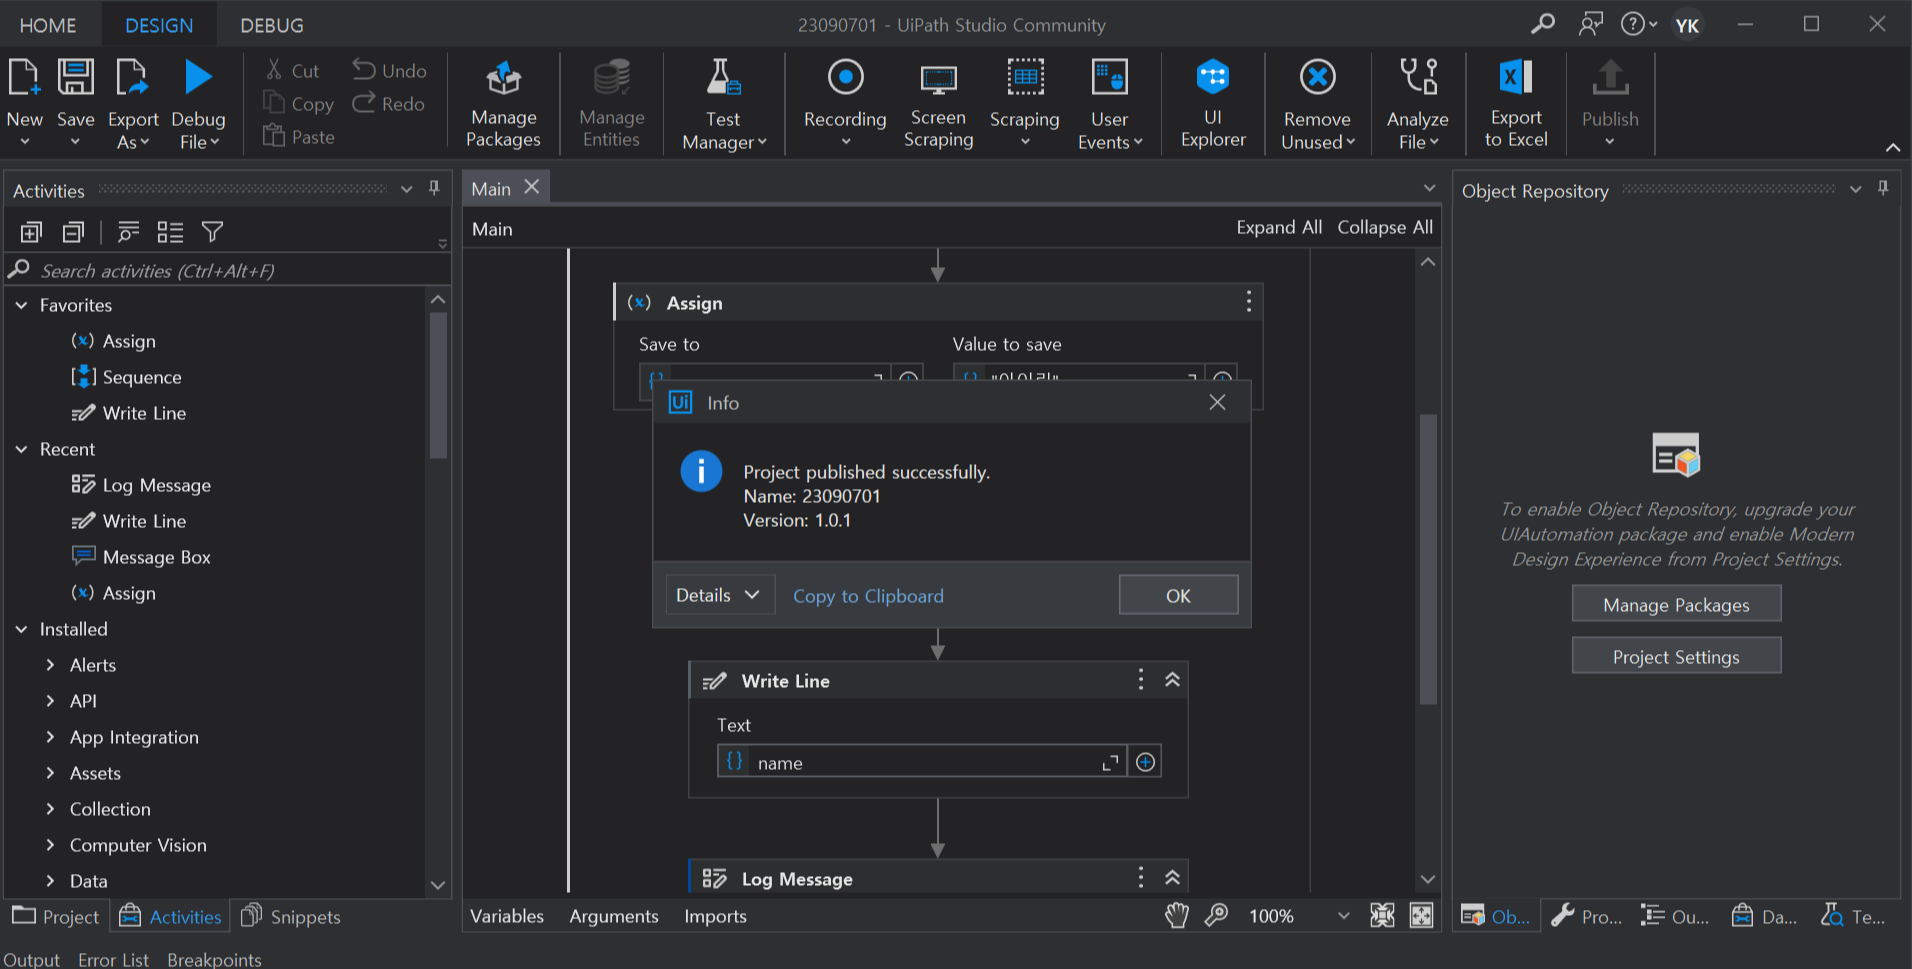Expand the Alerts category
Screen dimensions: 1912x969
50,665
